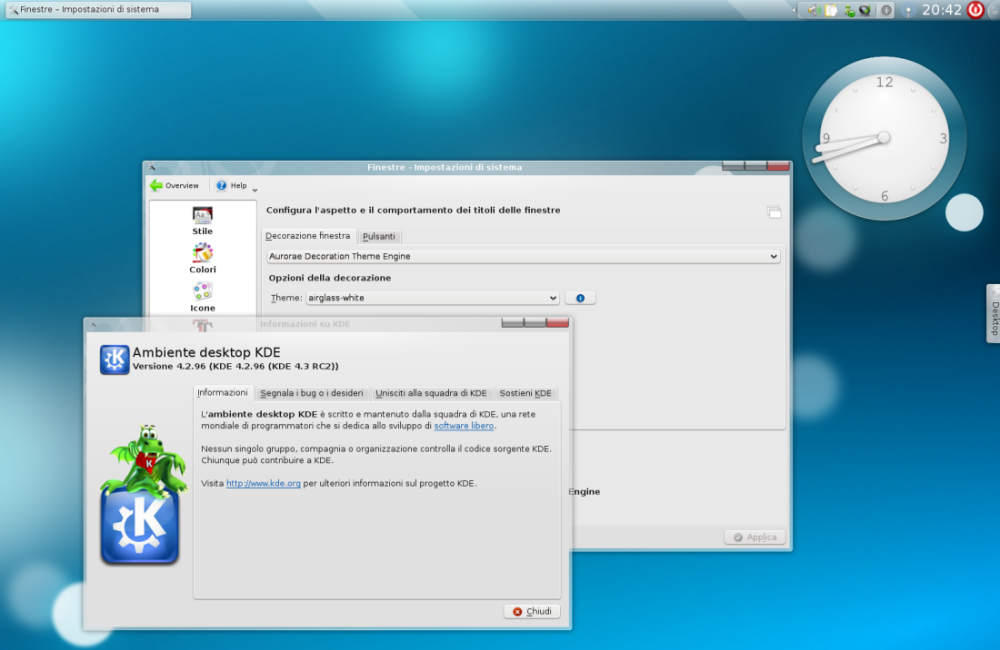
Task: Open the notifications info tray icon
Action: [886, 10]
